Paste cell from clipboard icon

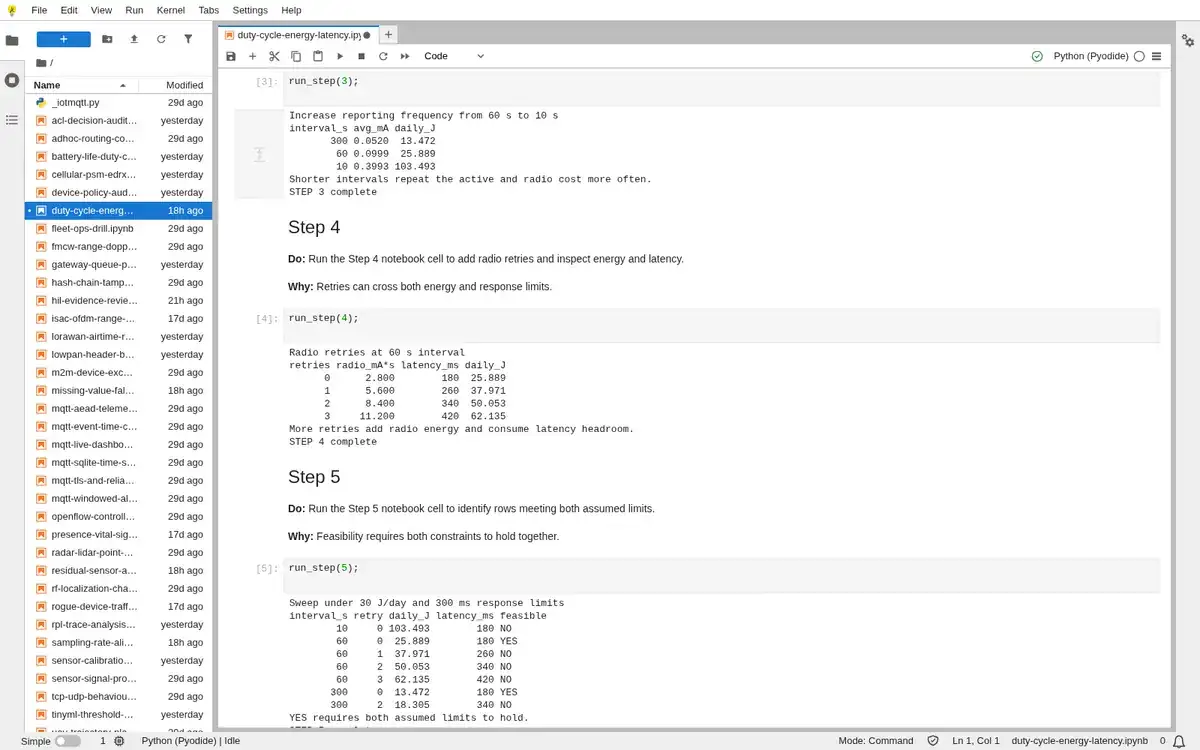(318, 56)
